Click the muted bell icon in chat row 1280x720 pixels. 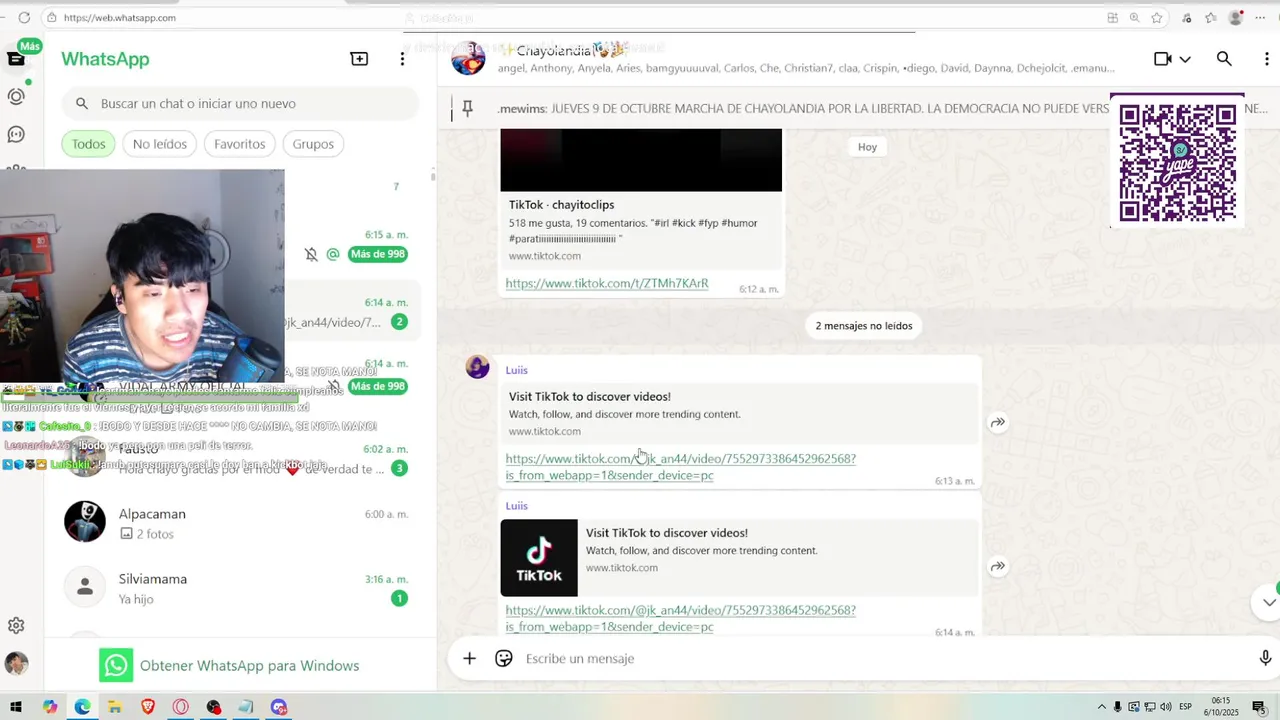point(311,254)
